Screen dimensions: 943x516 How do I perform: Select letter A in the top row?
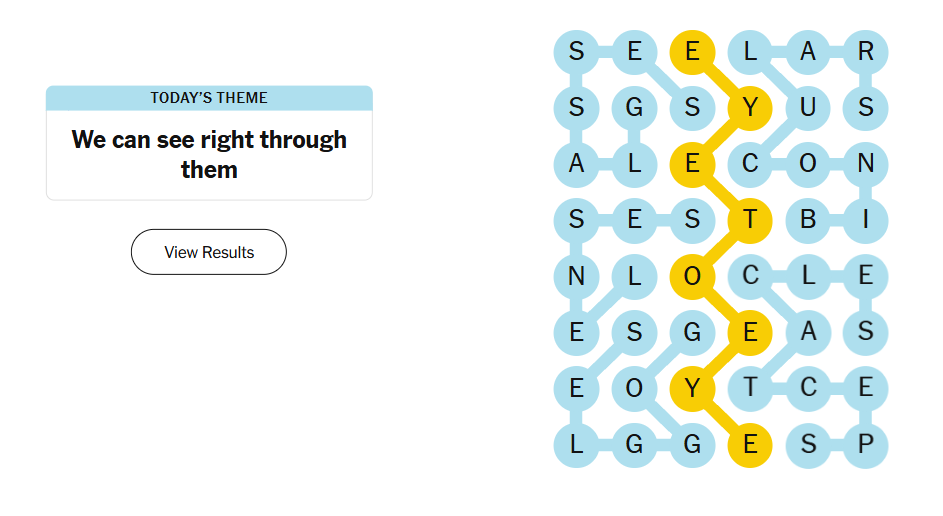click(808, 51)
